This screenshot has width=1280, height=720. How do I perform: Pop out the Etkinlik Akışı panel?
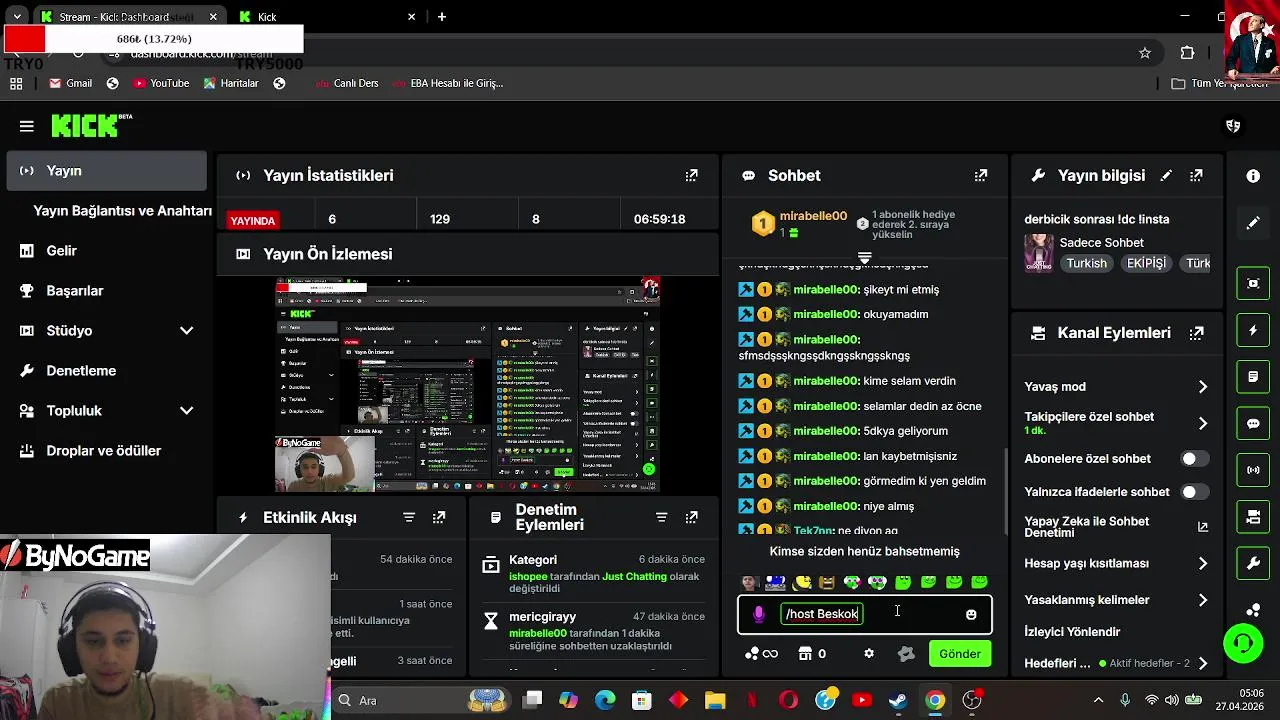(439, 517)
